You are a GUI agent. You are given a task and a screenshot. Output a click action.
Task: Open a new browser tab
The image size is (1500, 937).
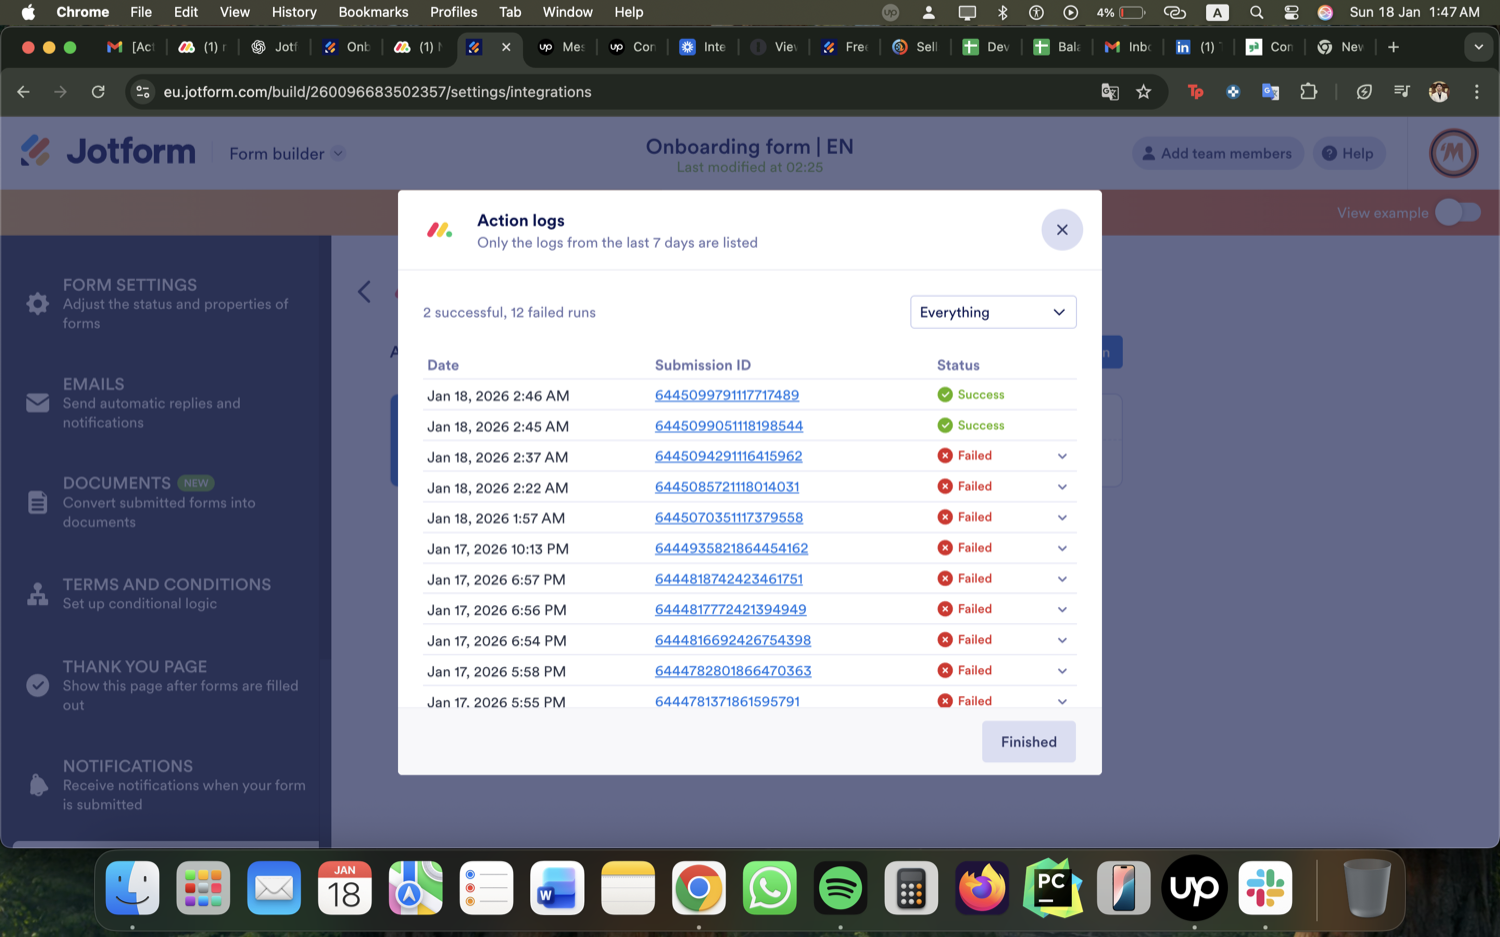(x=1393, y=47)
